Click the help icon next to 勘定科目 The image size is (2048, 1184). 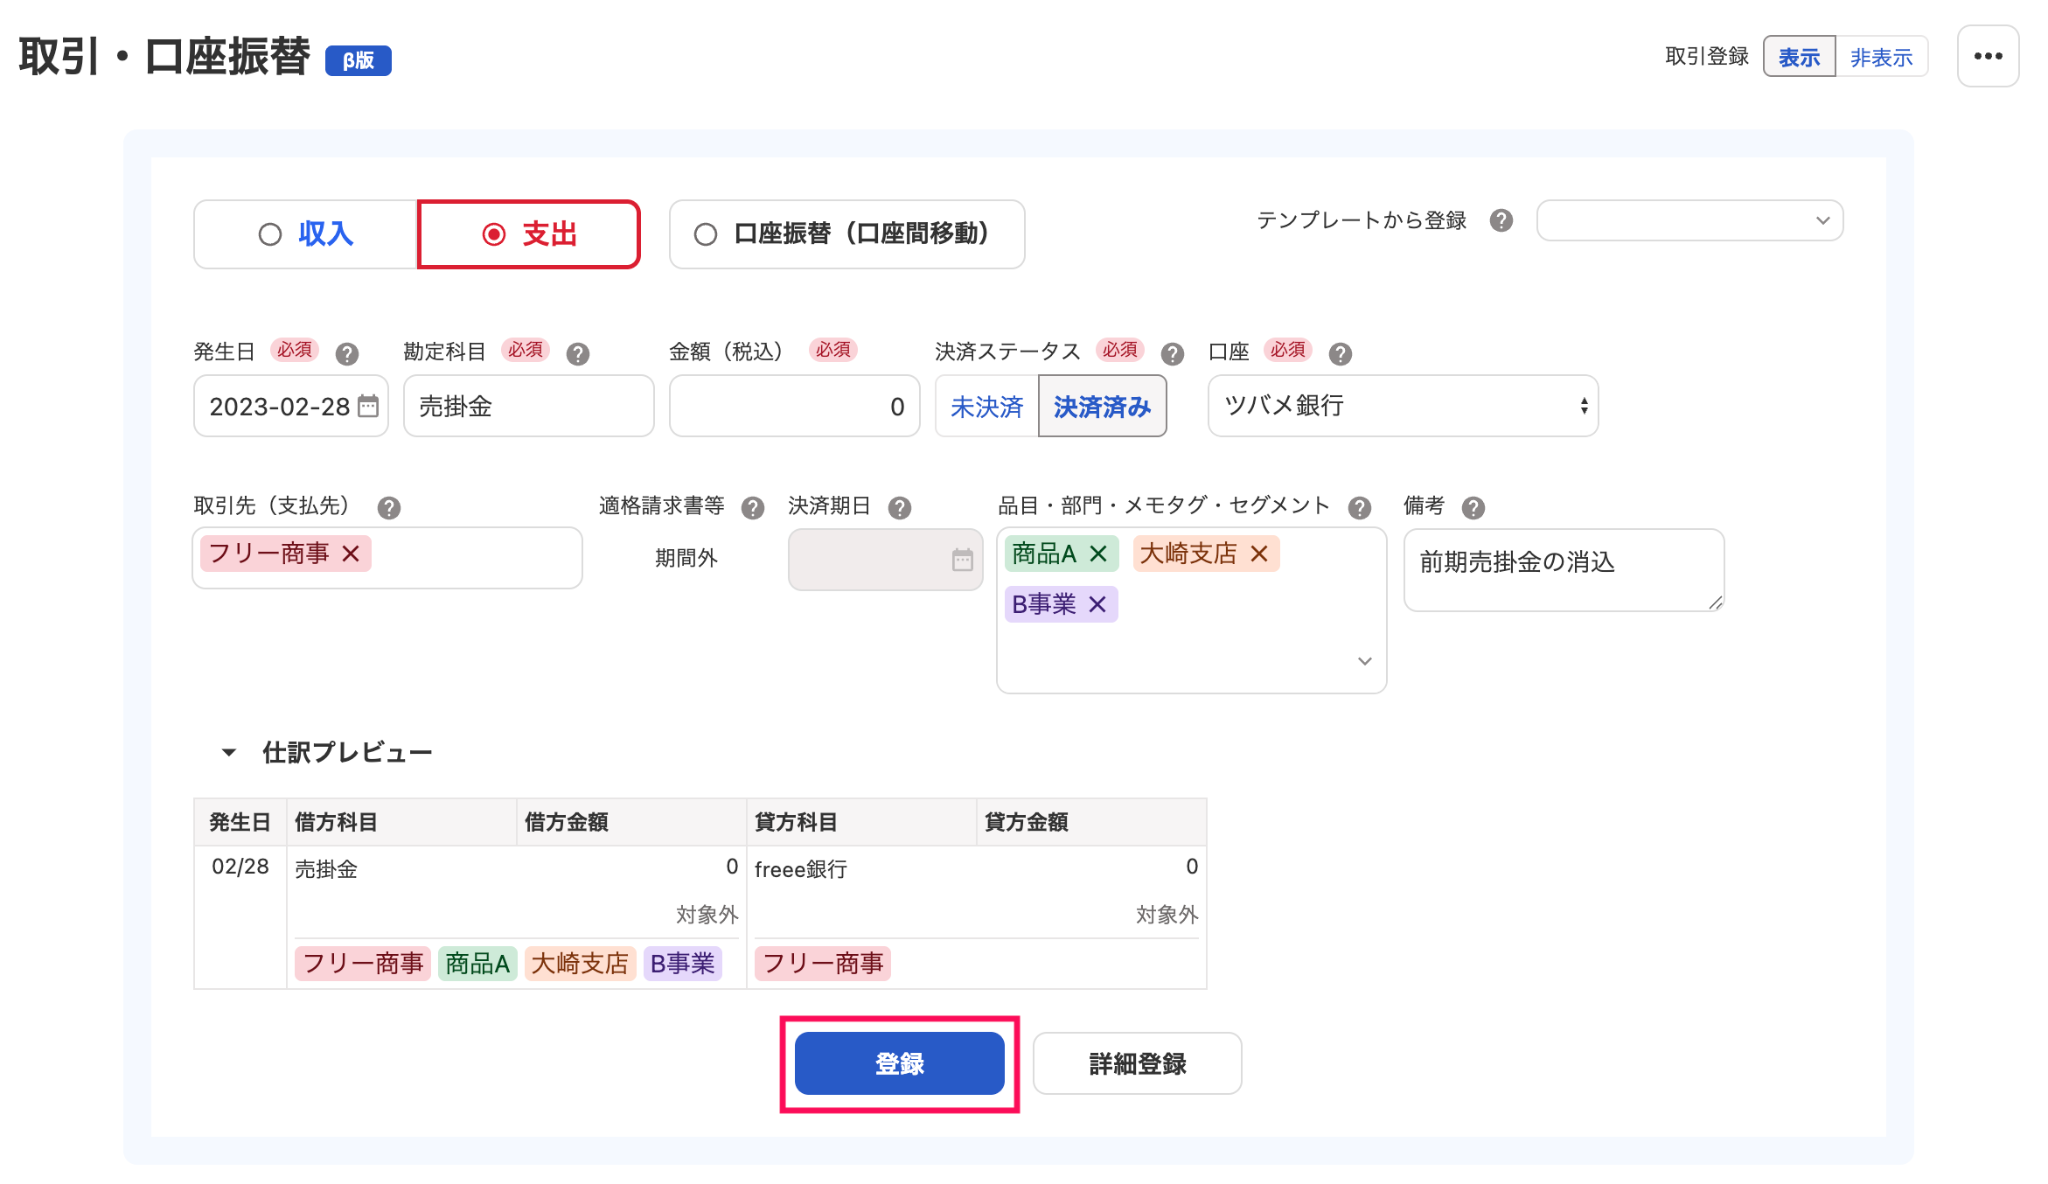pyautogui.click(x=577, y=354)
